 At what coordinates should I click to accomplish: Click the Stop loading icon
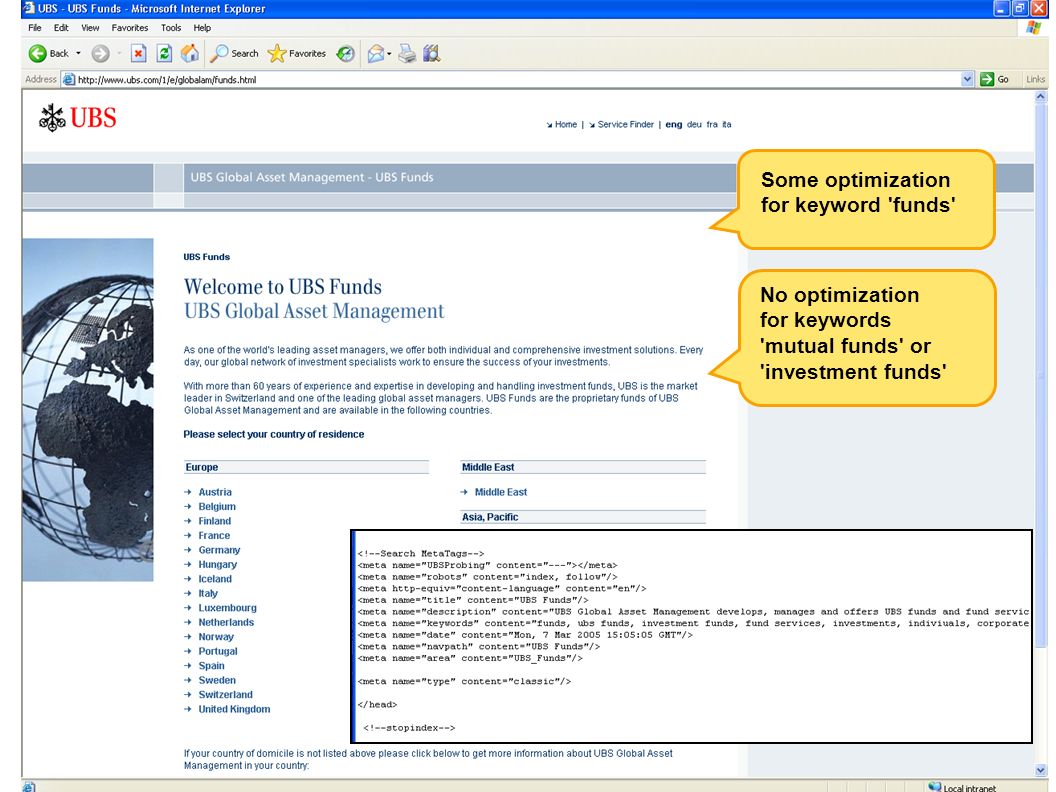click(x=138, y=53)
